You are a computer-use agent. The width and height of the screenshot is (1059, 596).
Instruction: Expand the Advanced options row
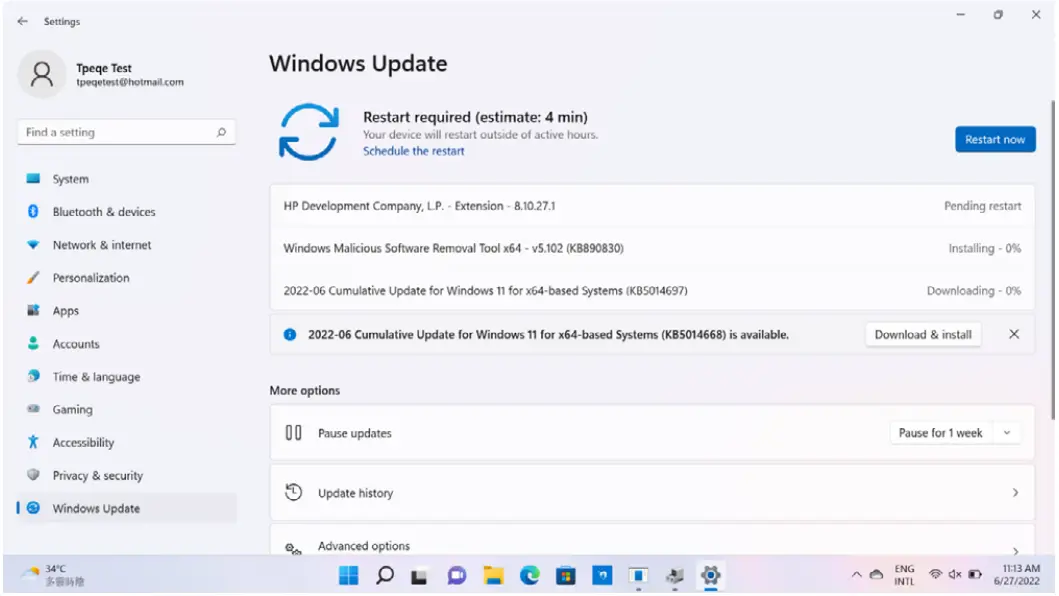coord(652,546)
